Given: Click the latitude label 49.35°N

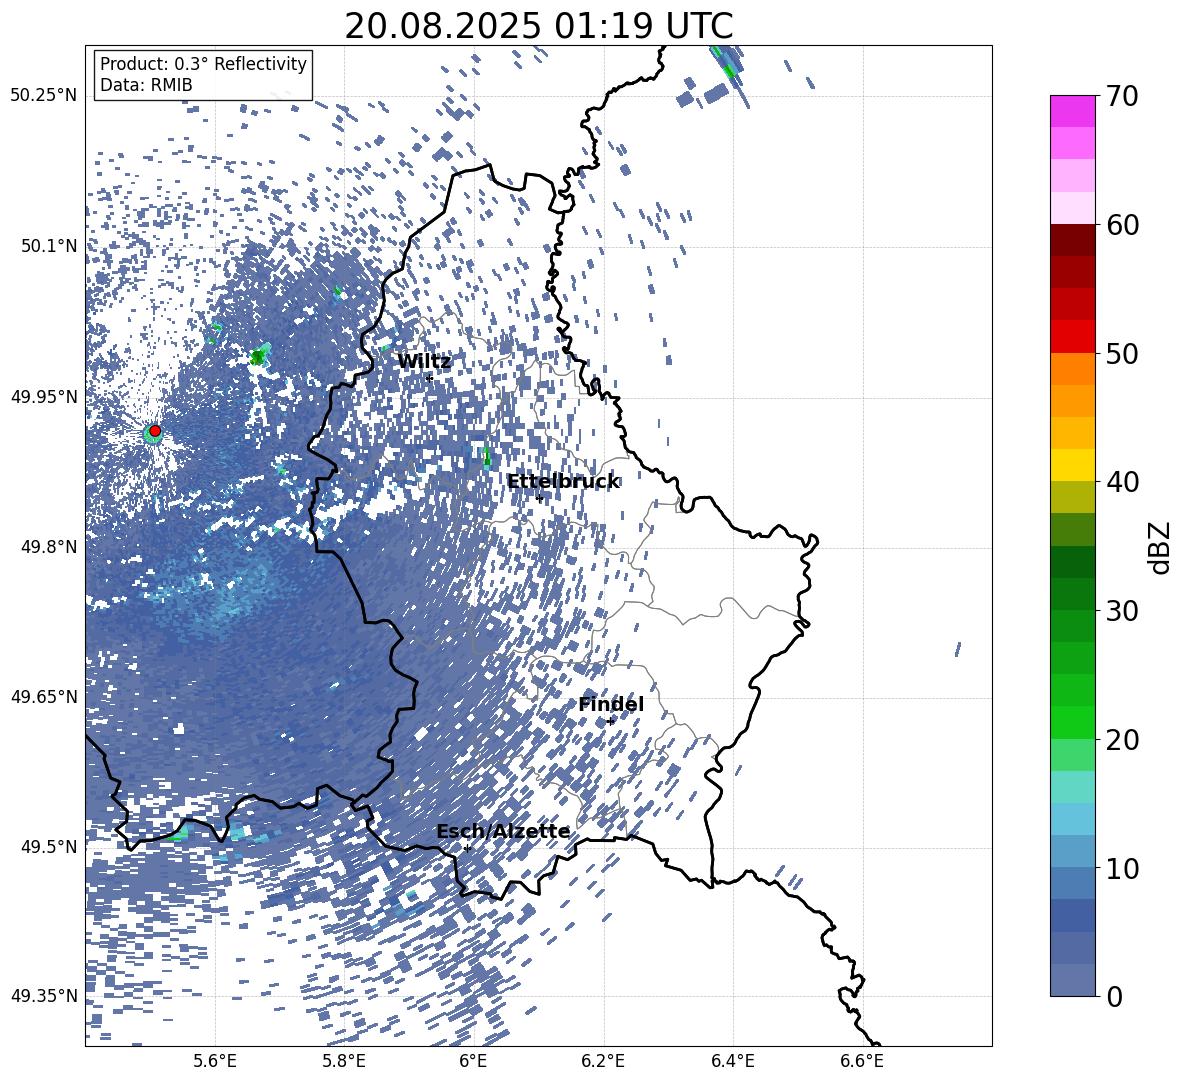Looking at the screenshot, I should click(x=44, y=996).
